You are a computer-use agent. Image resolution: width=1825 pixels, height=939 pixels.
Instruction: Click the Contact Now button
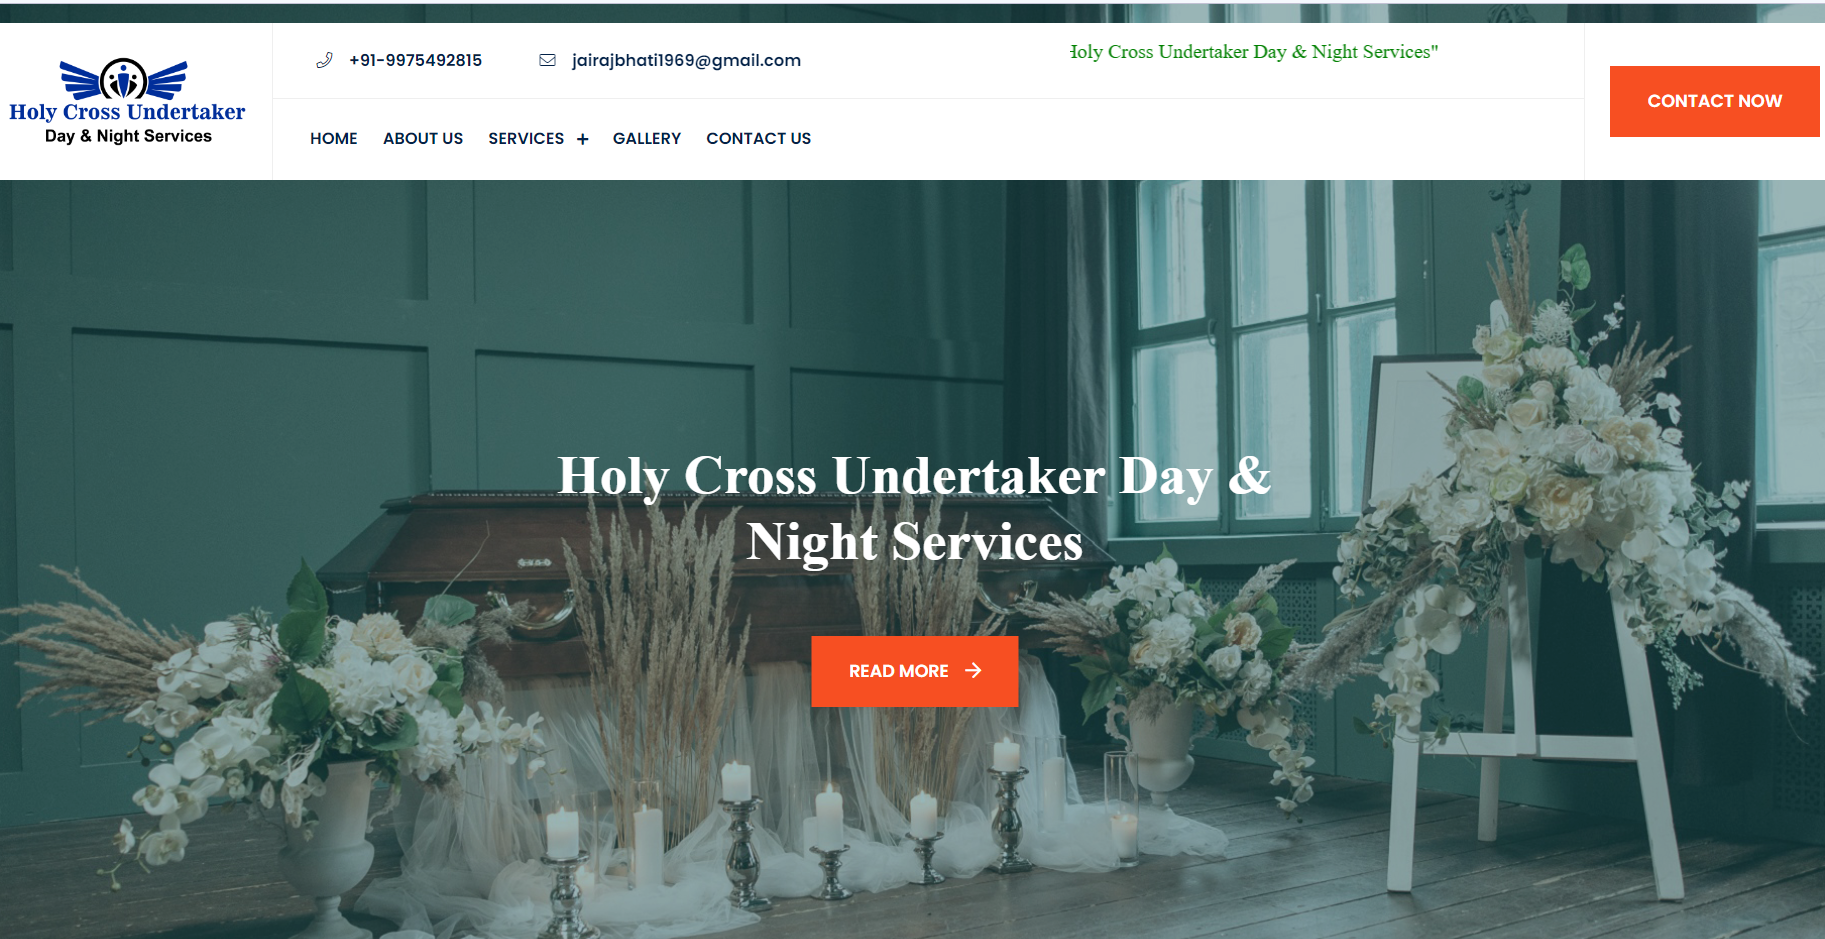[x=1714, y=101]
